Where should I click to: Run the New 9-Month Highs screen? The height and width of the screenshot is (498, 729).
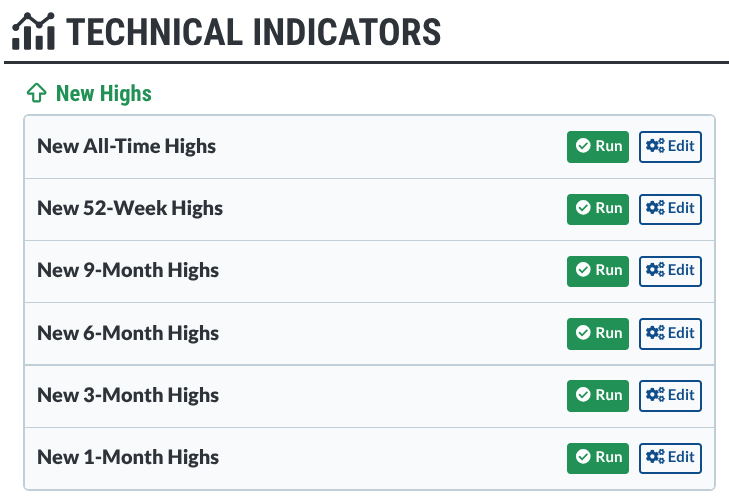[598, 270]
